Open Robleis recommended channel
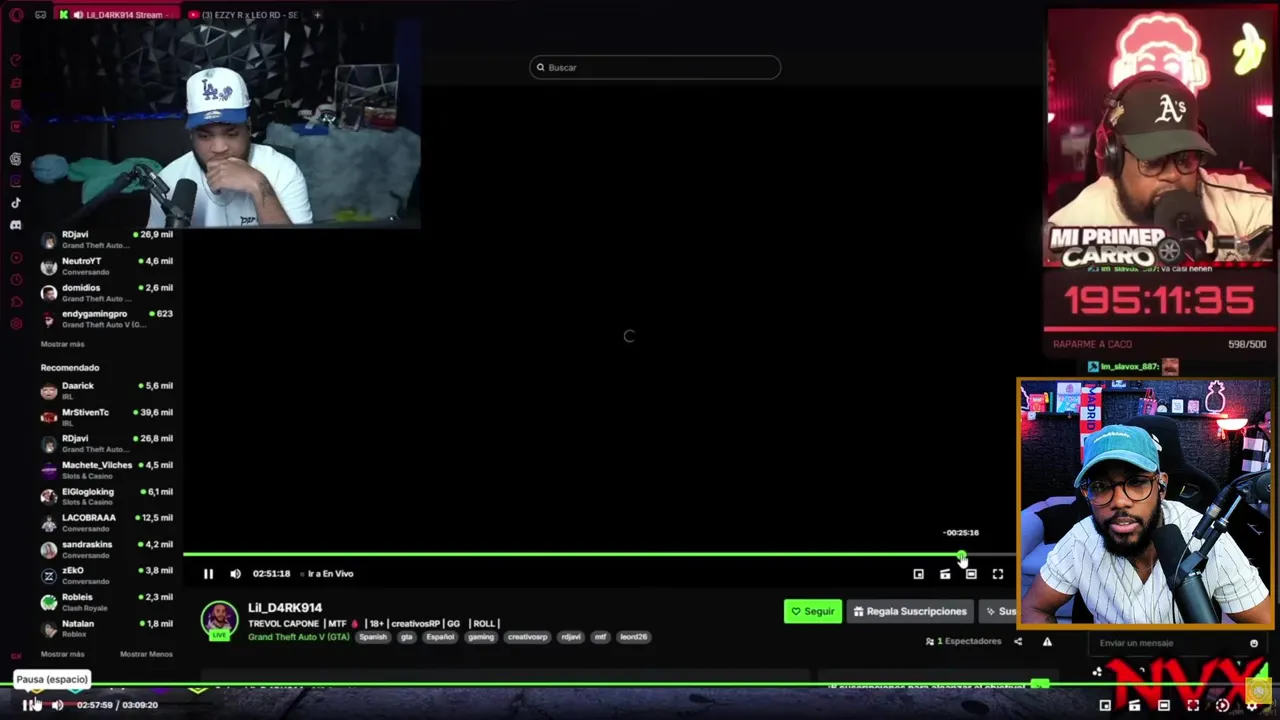Image resolution: width=1280 pixels, height=720 pixels. click(x=106, y=602)
